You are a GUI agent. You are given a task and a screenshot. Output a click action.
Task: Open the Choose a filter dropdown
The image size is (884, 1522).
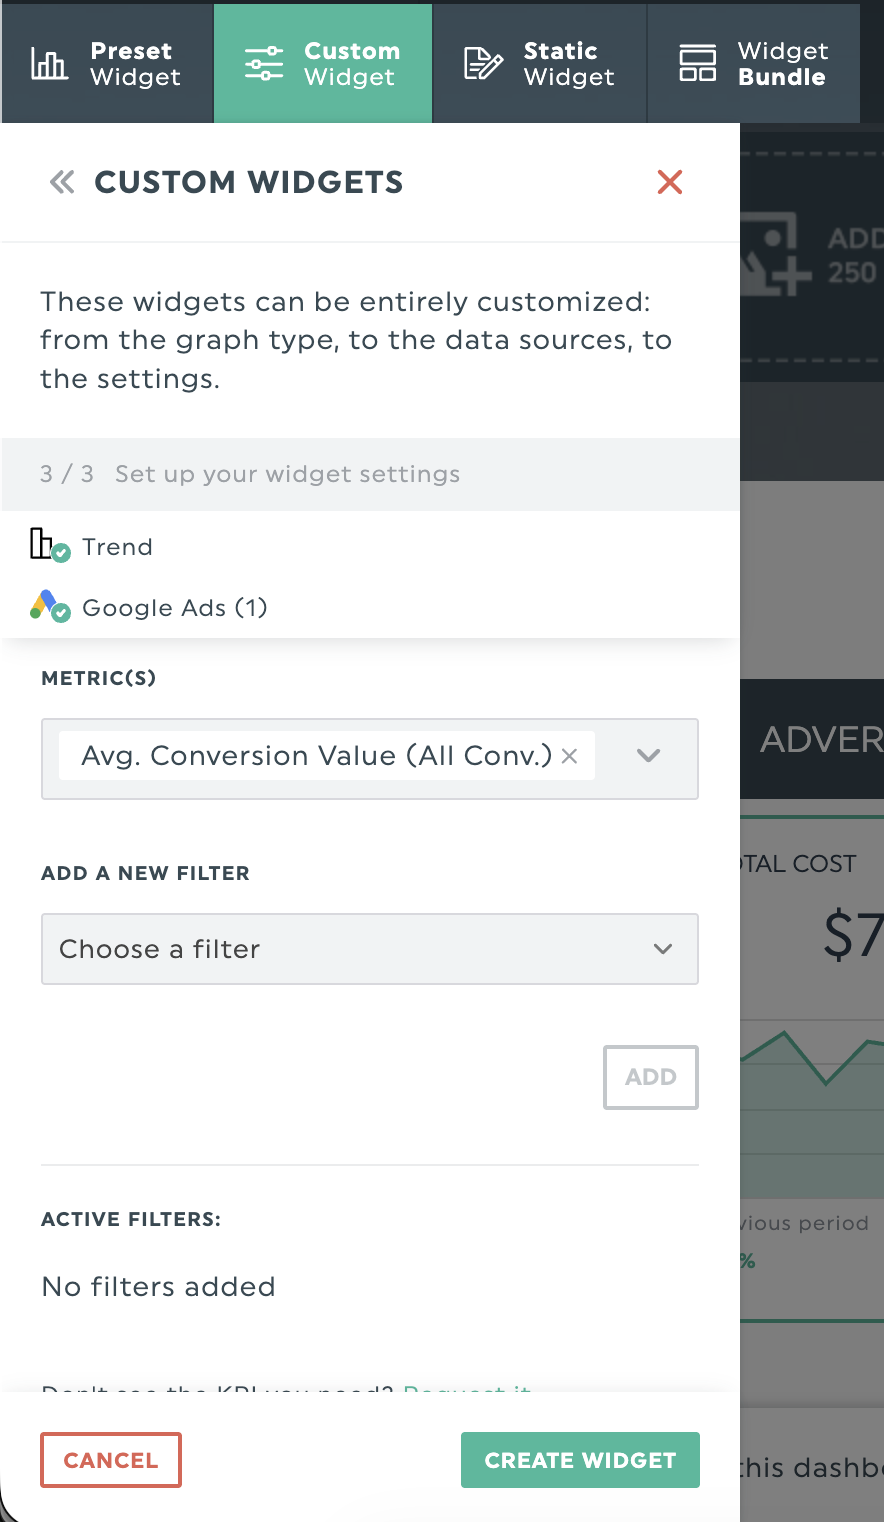(x=369, y=949)
